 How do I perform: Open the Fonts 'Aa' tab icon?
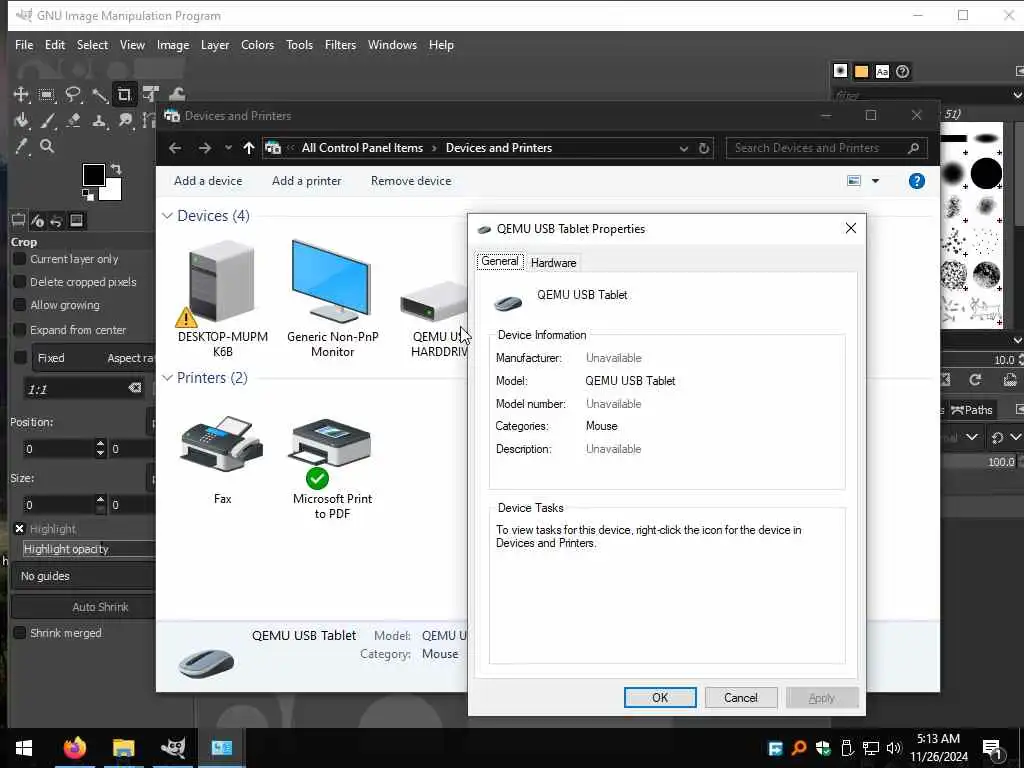882,71
